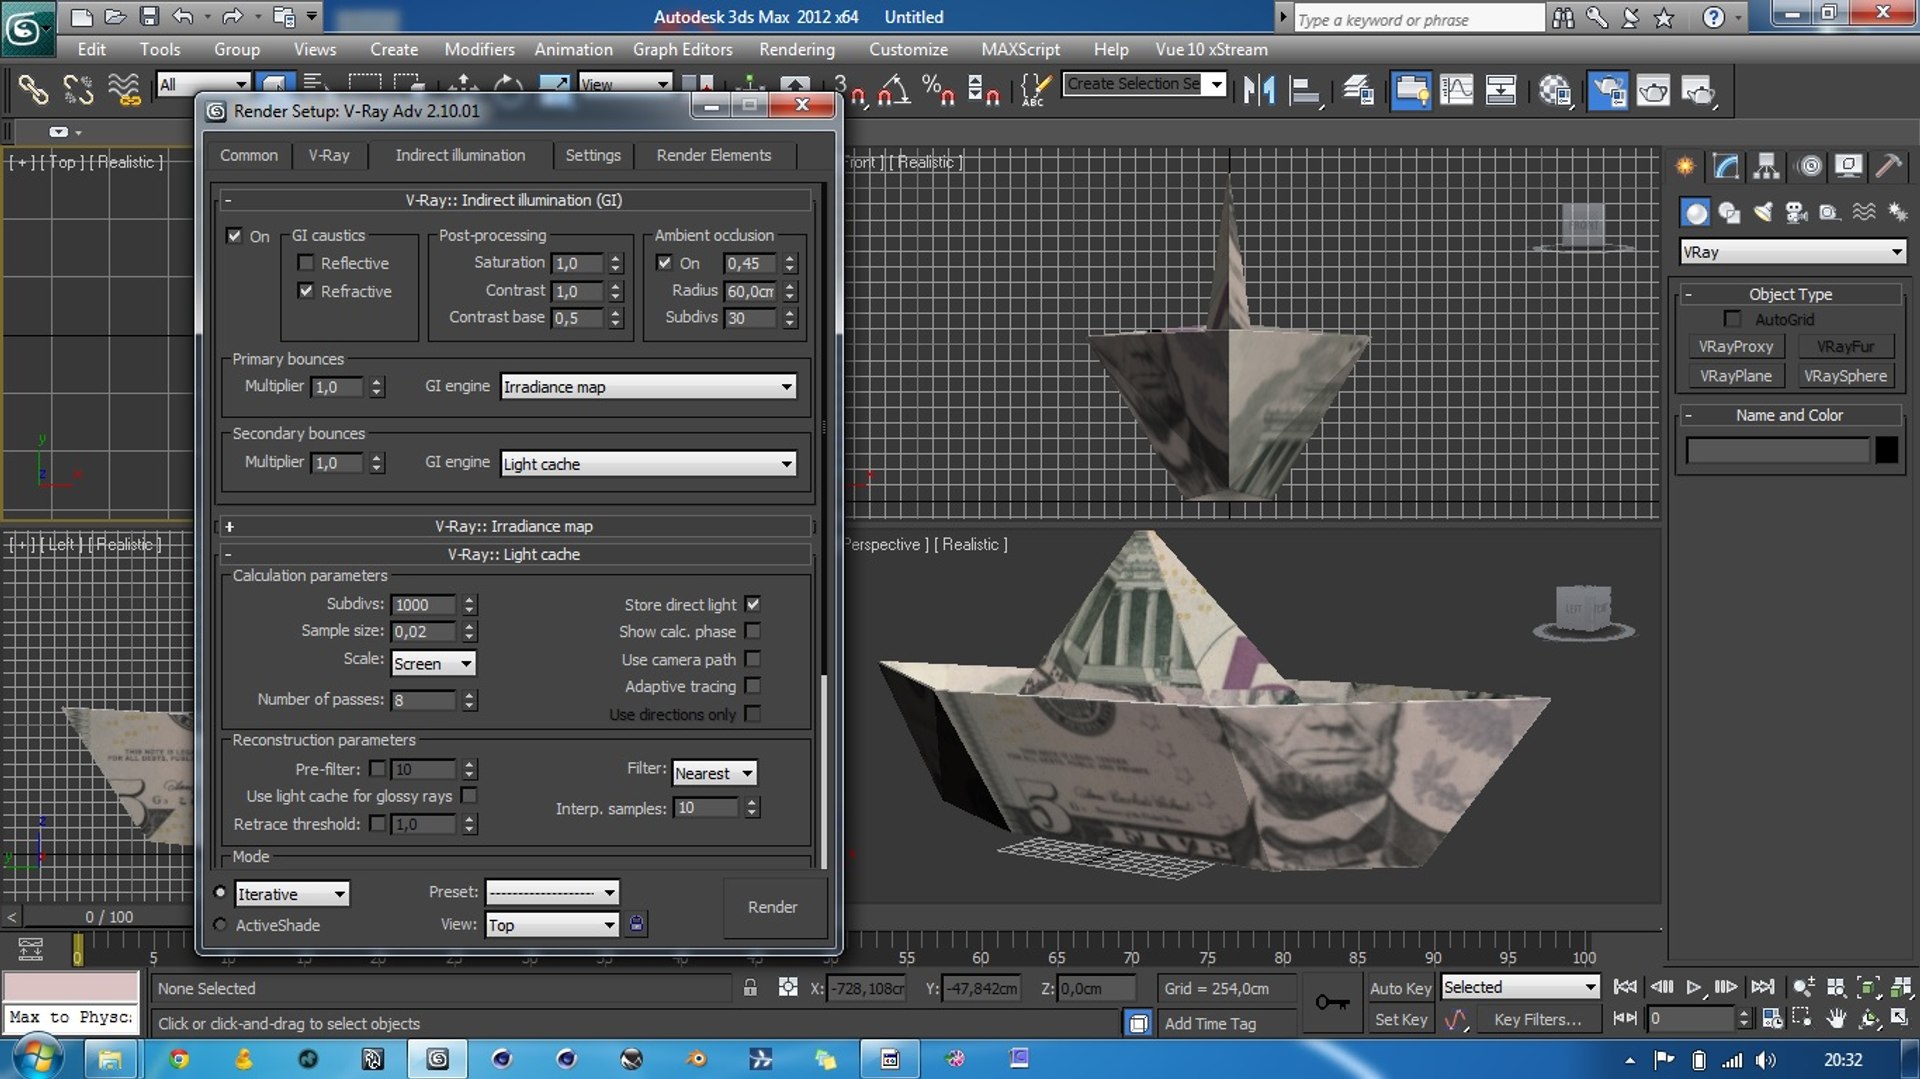This screenshot has height=1079, width=1920.
Task: Toggle Ambient occlusion On checkbox
Action: 664,263
